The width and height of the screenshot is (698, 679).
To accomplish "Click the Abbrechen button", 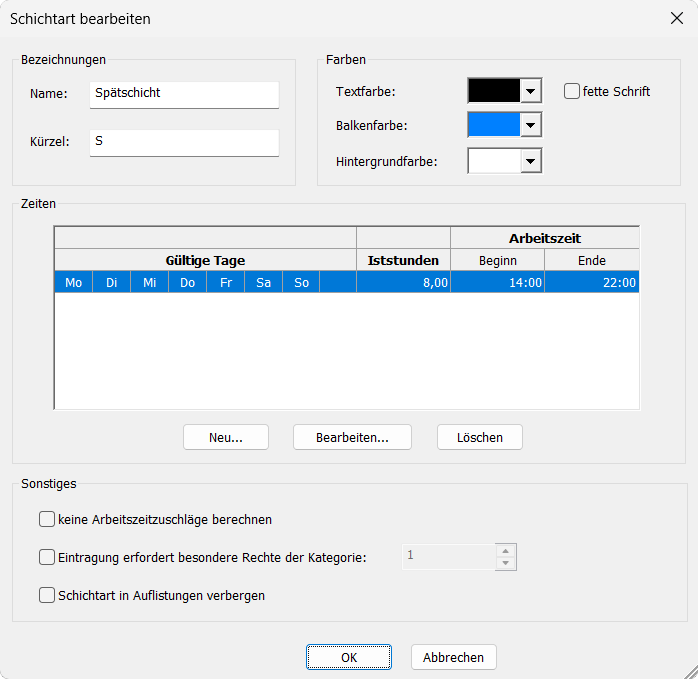I will (x=454, y=657).
